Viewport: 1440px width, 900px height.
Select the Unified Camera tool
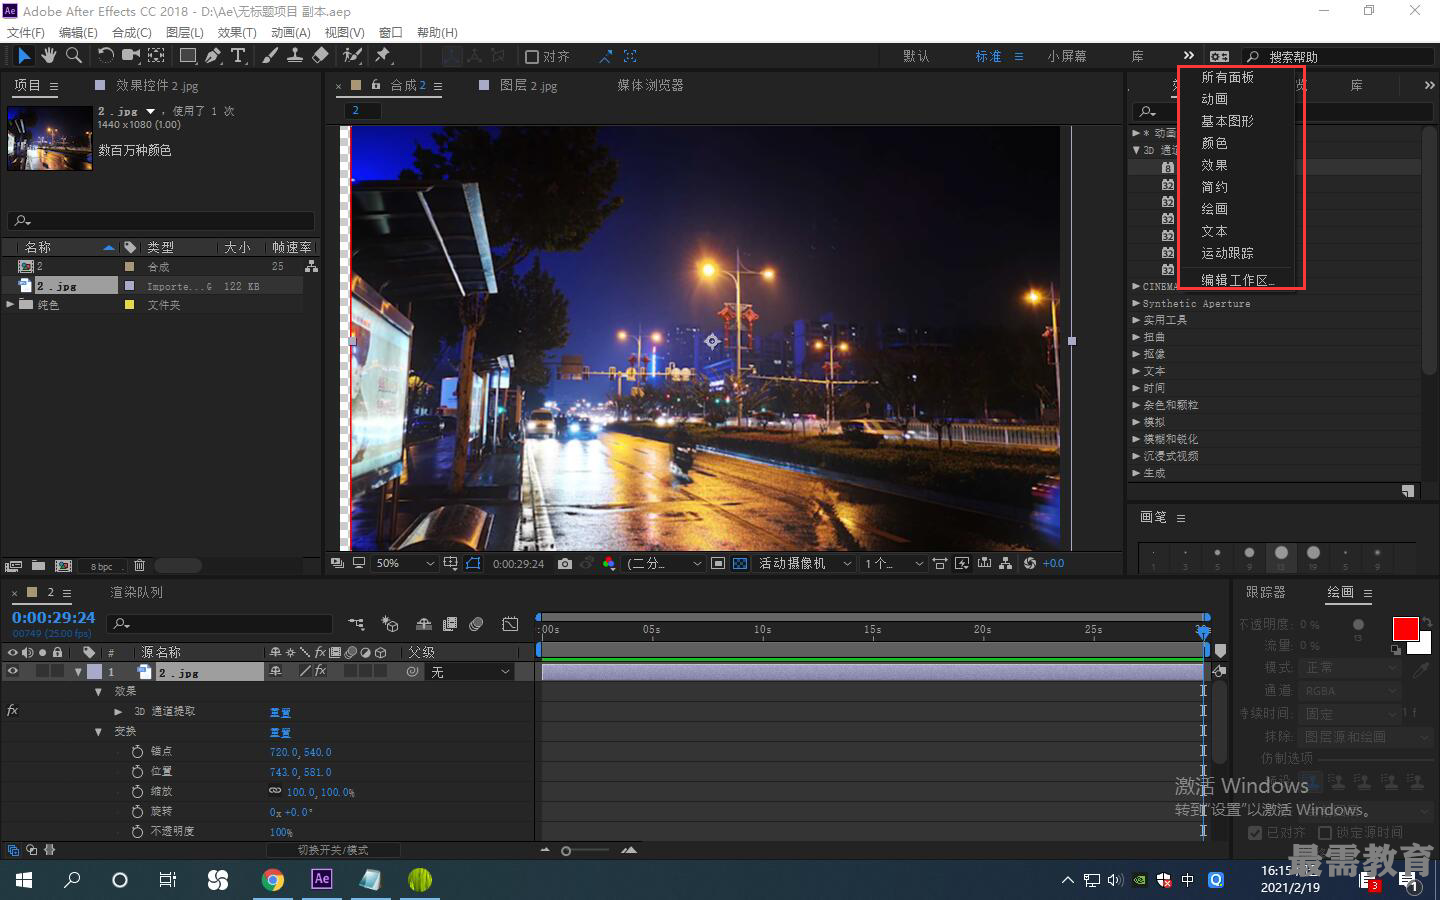point(131,56)
